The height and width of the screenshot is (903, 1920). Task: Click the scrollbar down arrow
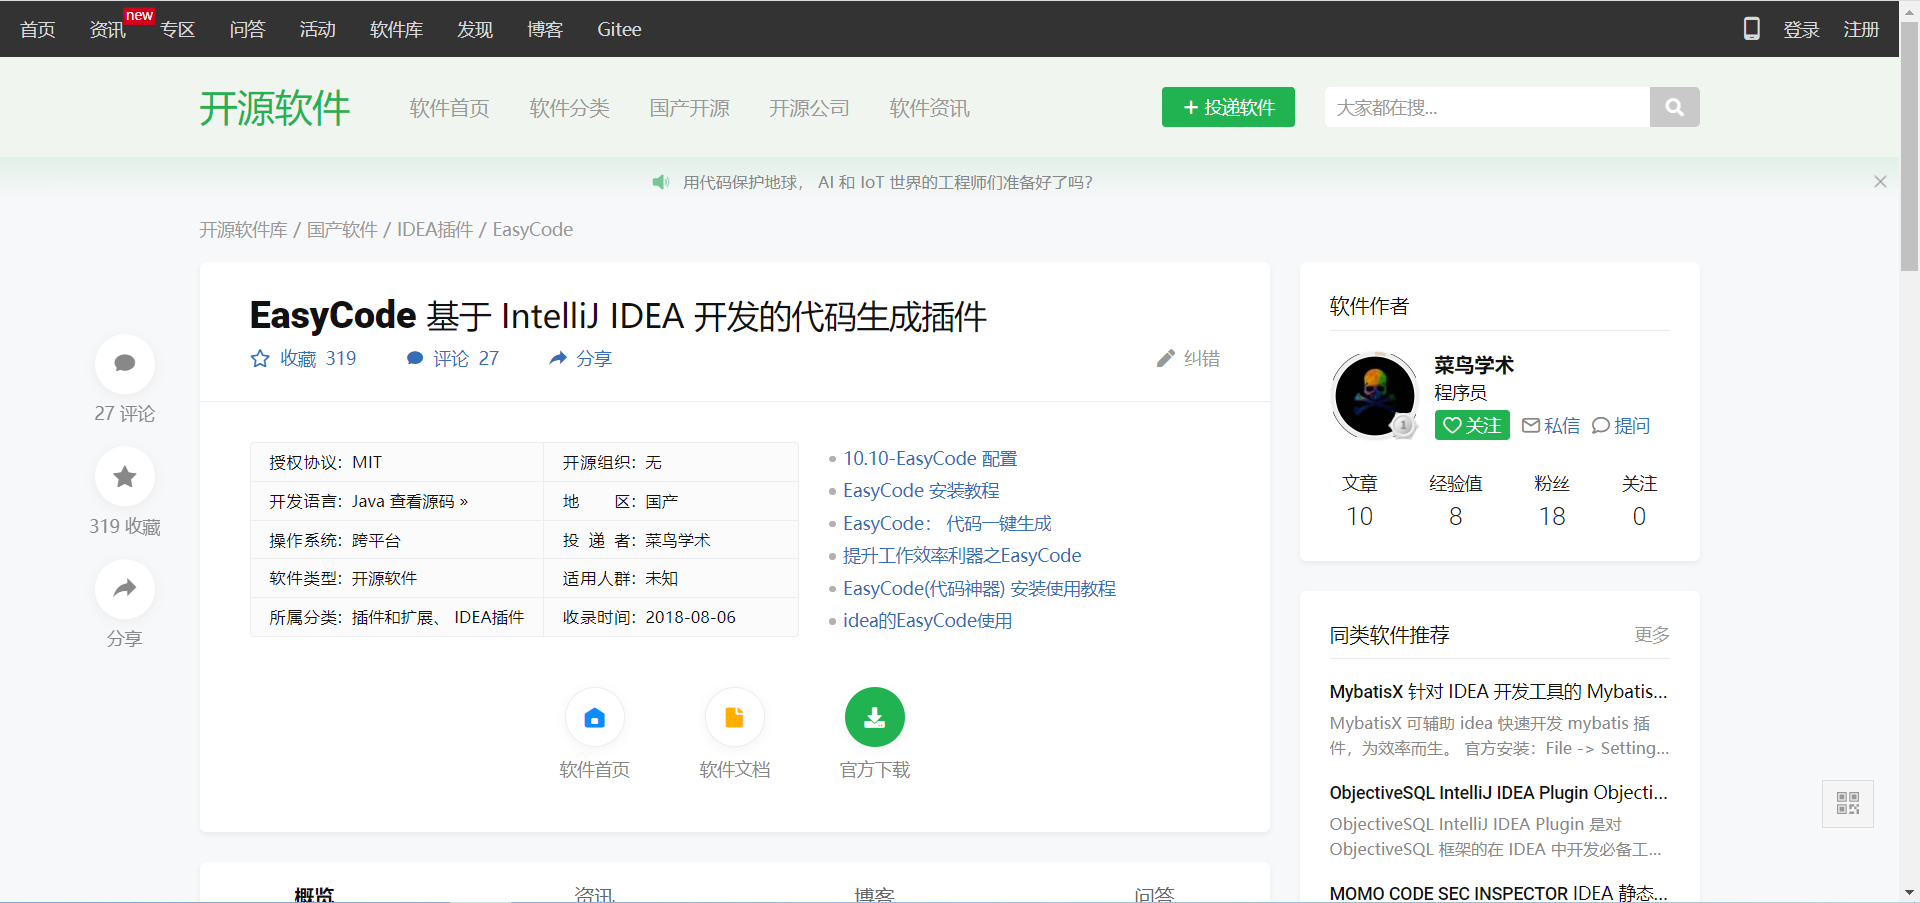click(1909, 893)
